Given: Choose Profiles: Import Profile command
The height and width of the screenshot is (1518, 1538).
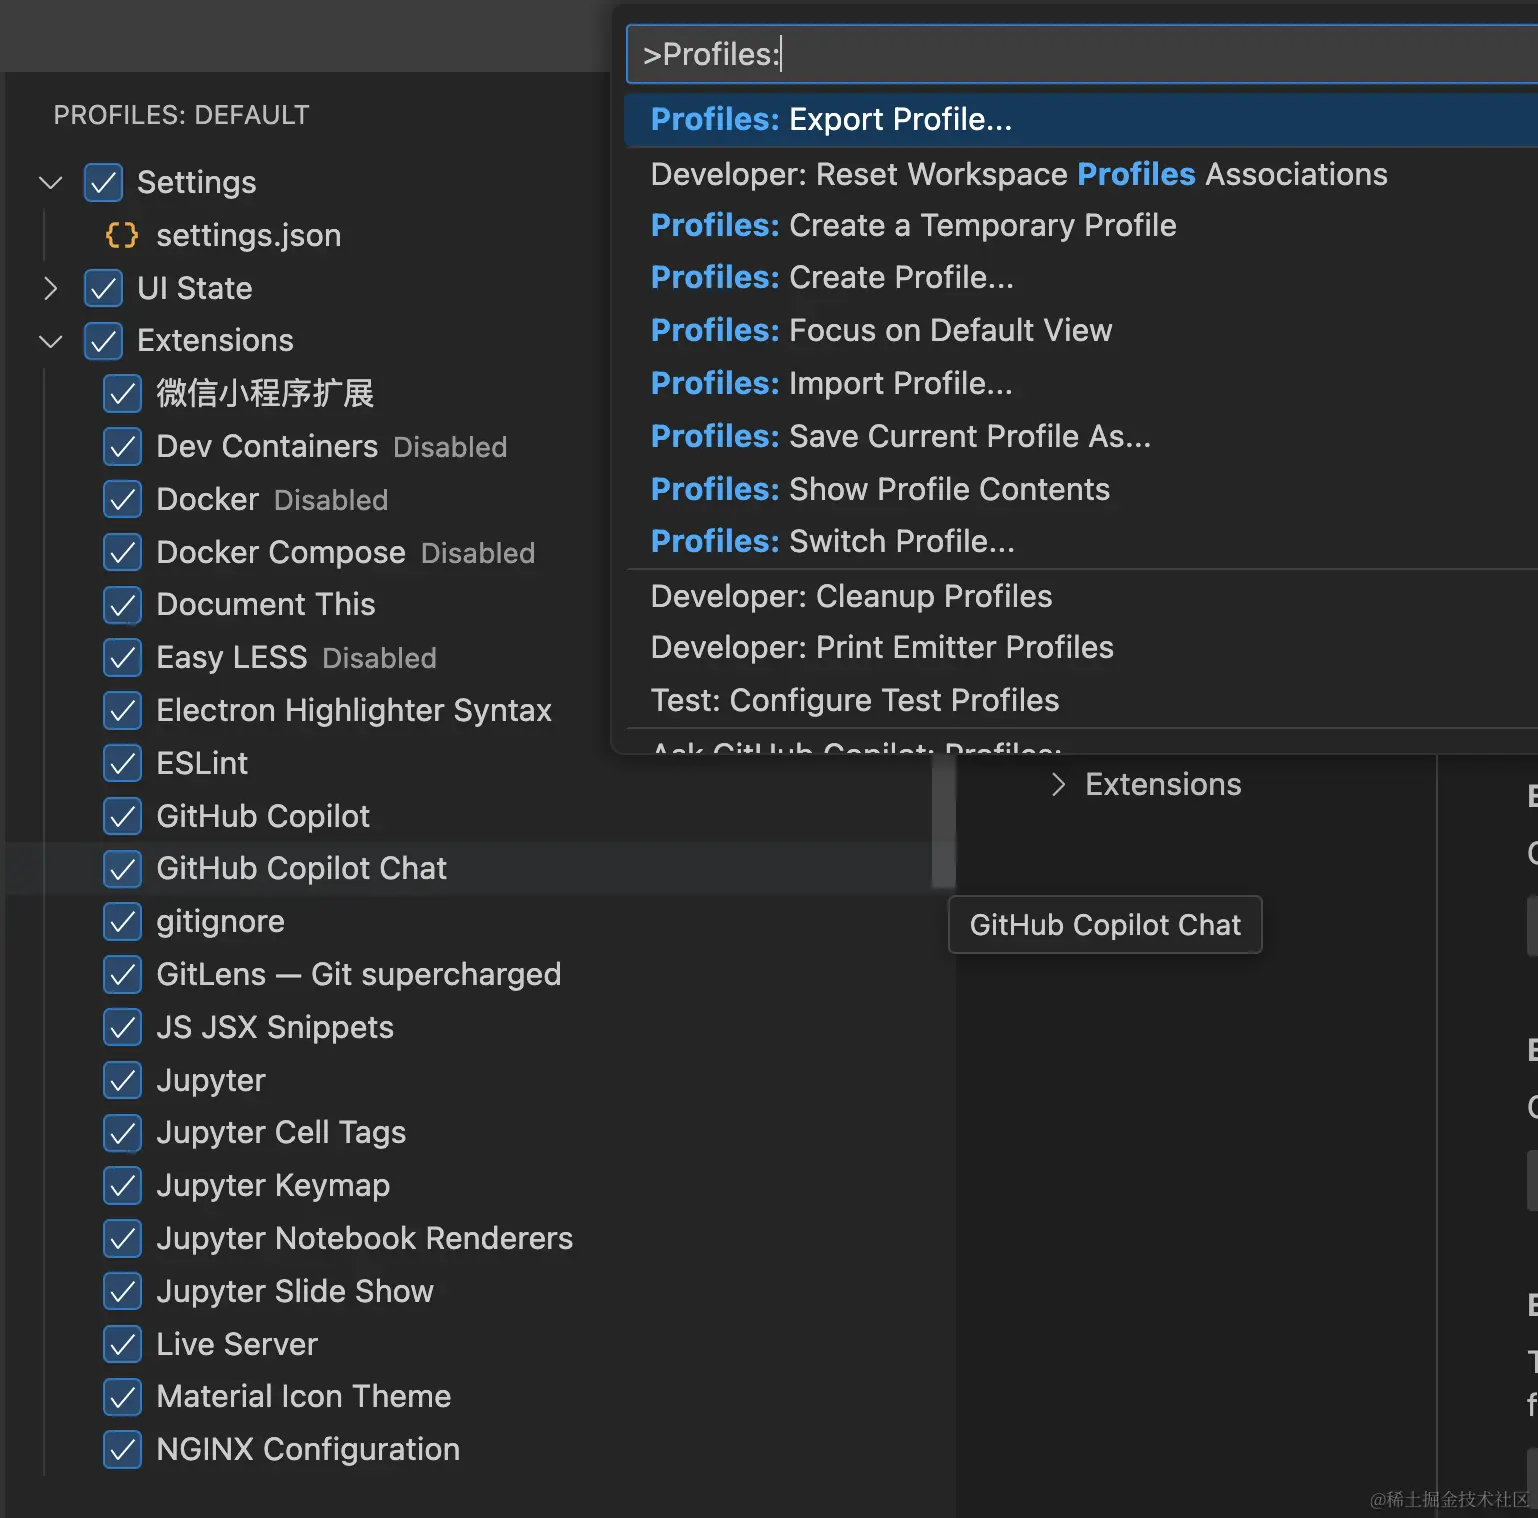Looking at the screenshot, I should 831,383.
